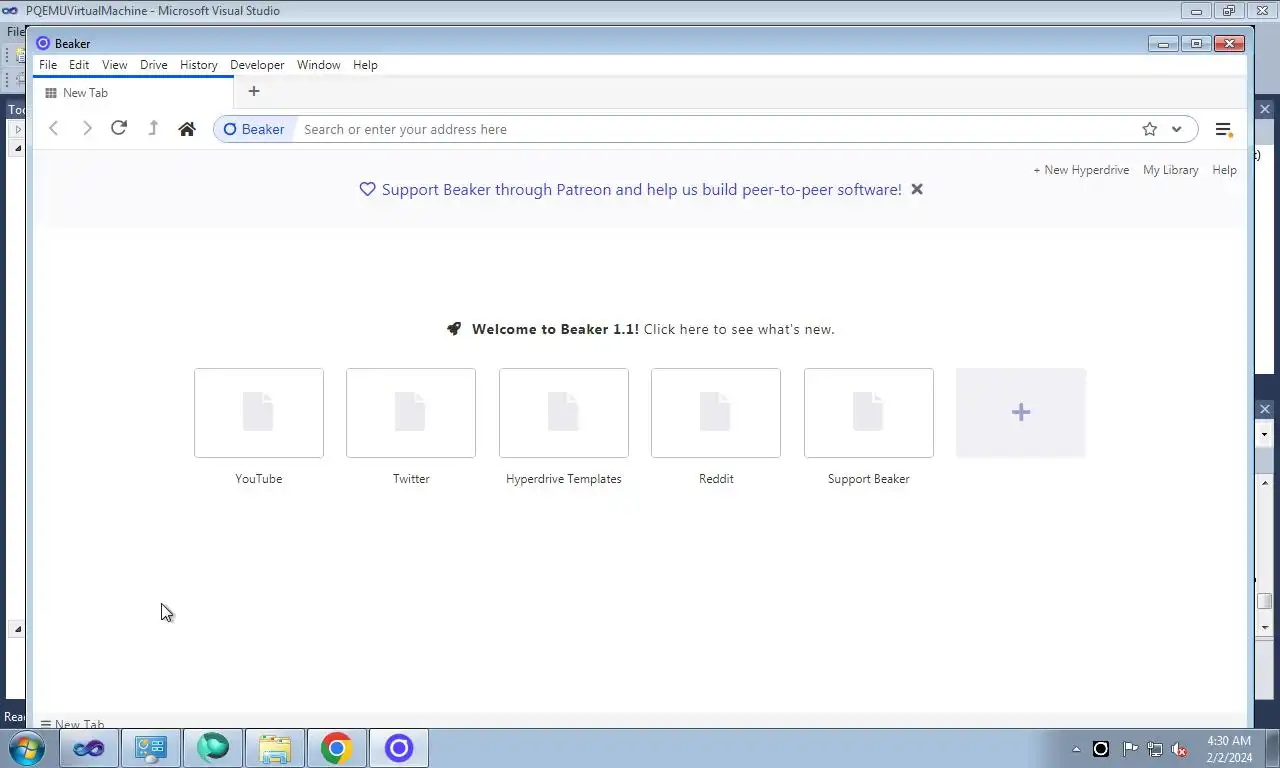Show hidden system tray icons arrow

point(1076,749)
